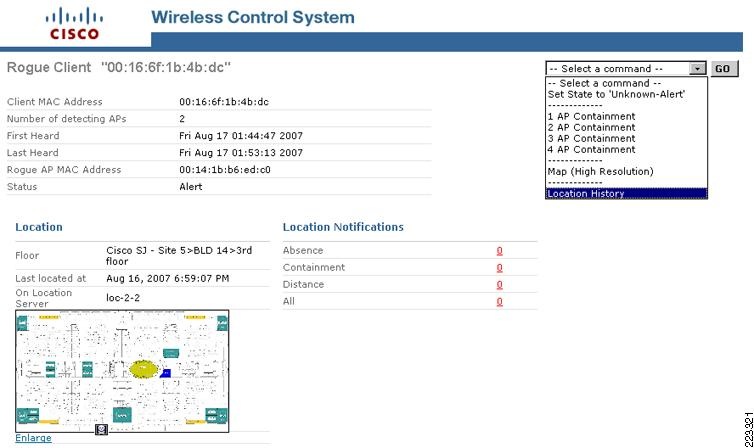The width and height of the screenshot is (754, 448).
Task: Click the Wireless Control System title
Action: [253, 17]
